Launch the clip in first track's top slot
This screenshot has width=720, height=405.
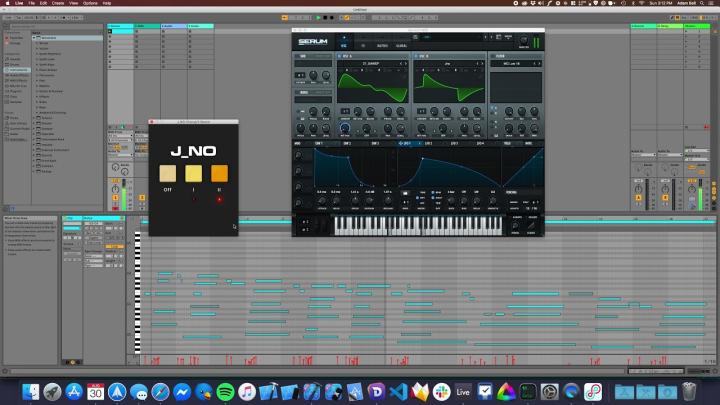pyautogui.click(x=110, y=31)
